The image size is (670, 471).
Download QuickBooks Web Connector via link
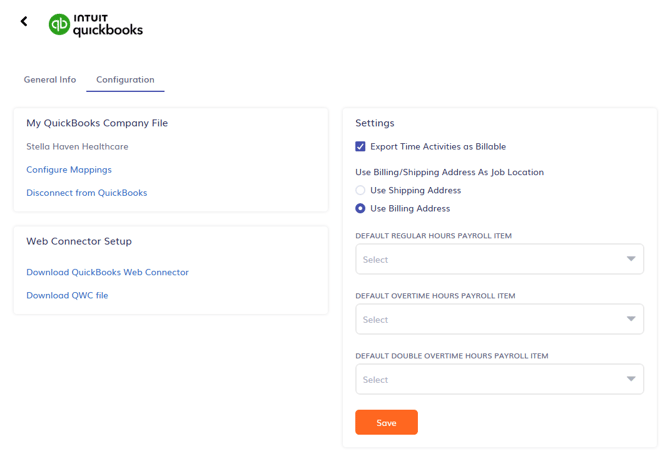tap(107, 272)
